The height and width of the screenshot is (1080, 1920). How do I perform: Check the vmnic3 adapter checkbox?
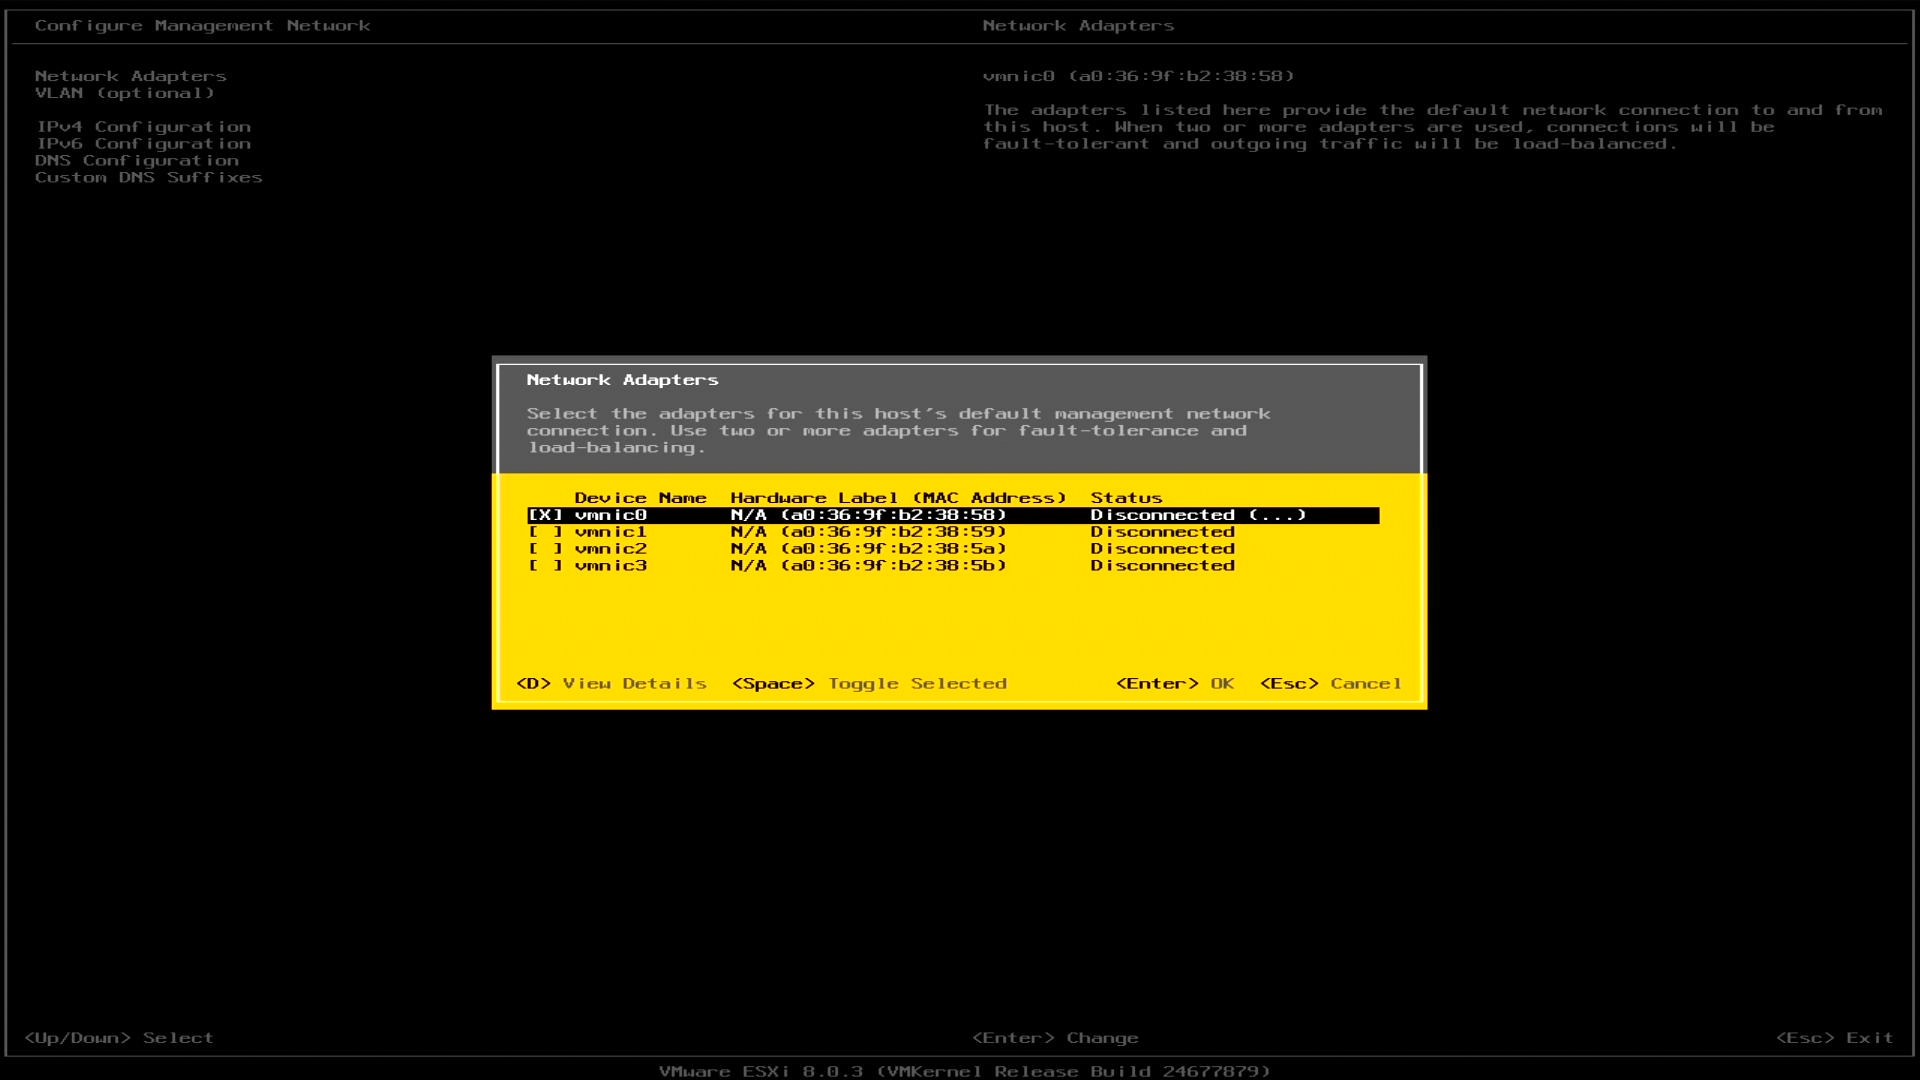(545, 566)
